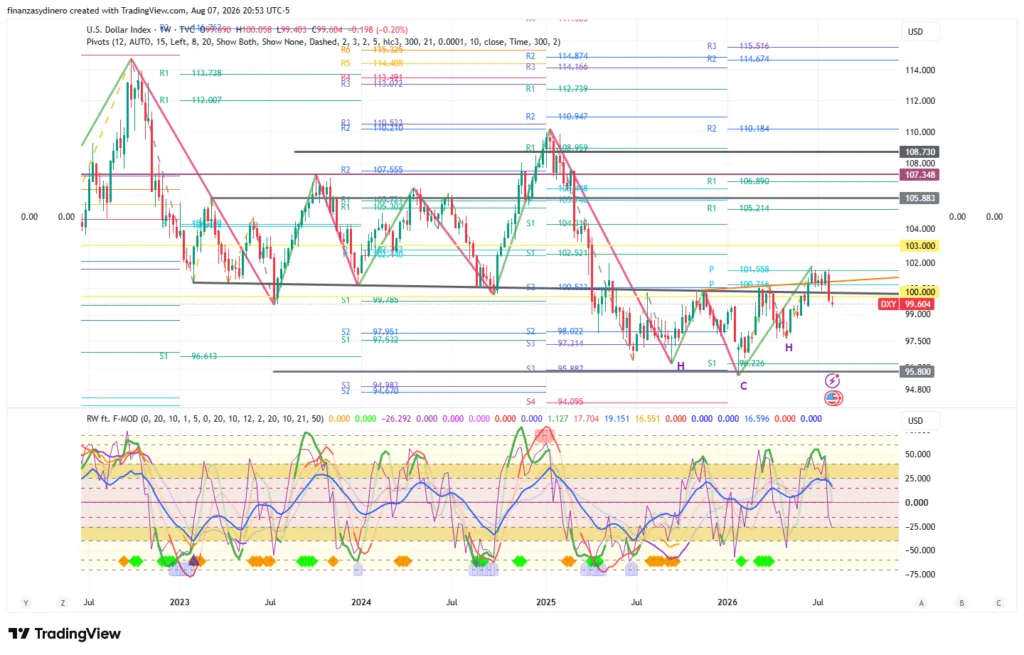Viewport: 1024px width, 655px height.
Task: Click the R2 114.674 pivot label
Action: pos(738,59)
